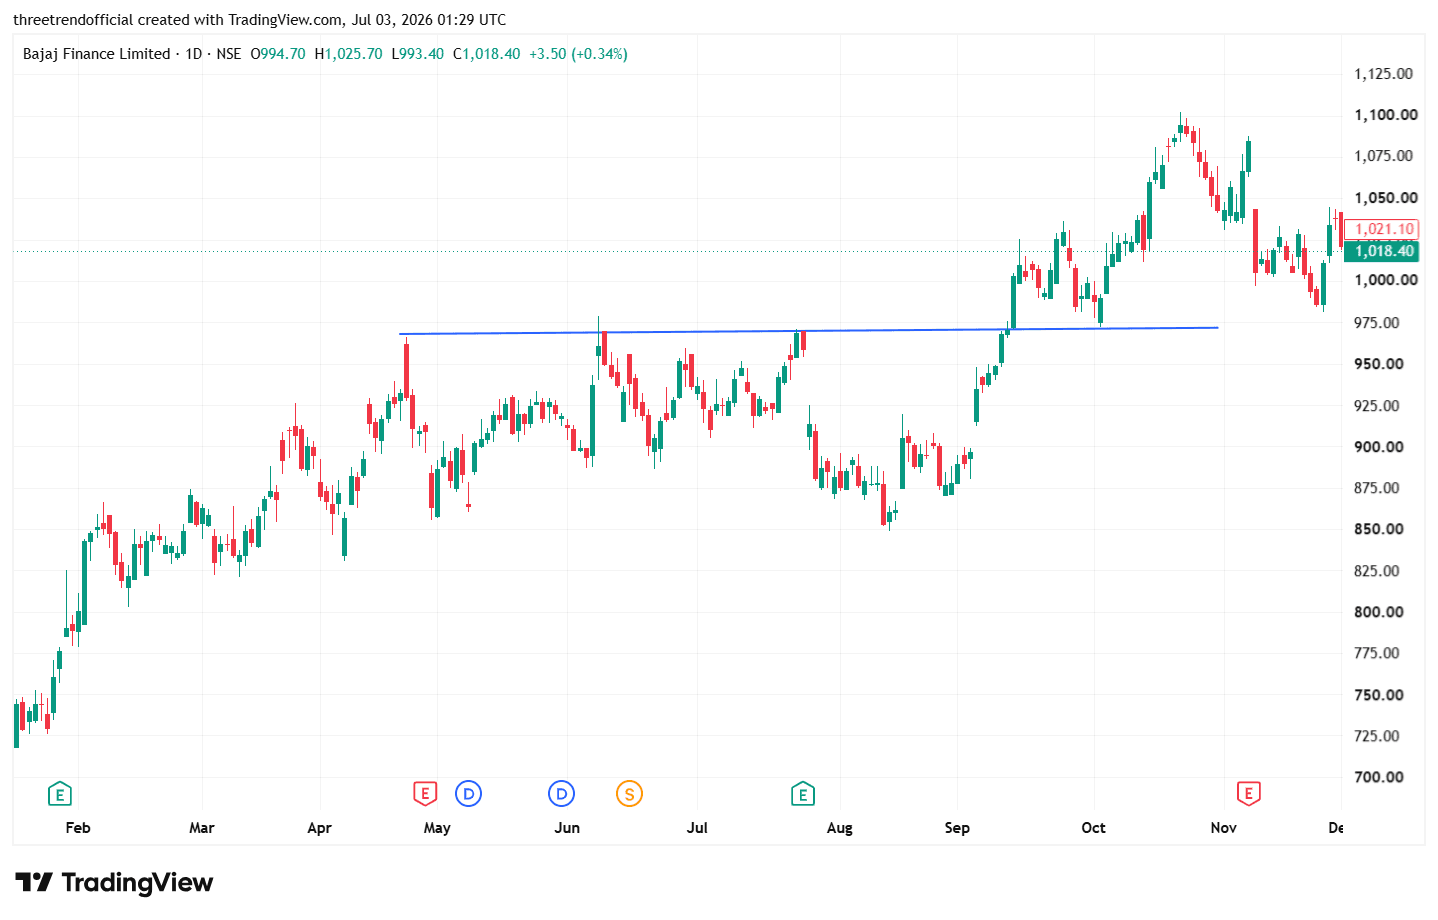
Task: Click the dividend icon next to May
Action: pos(468,794)
